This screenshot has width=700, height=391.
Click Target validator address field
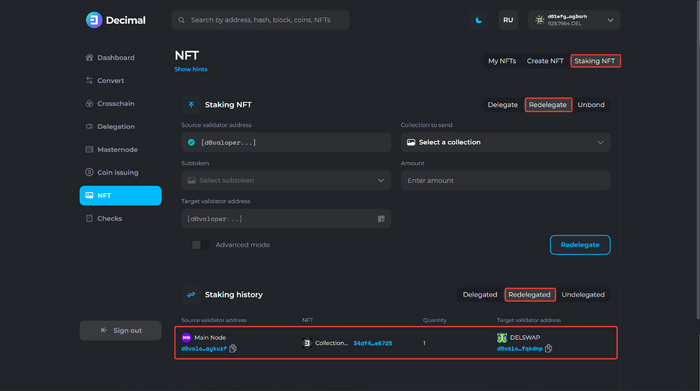286,219
